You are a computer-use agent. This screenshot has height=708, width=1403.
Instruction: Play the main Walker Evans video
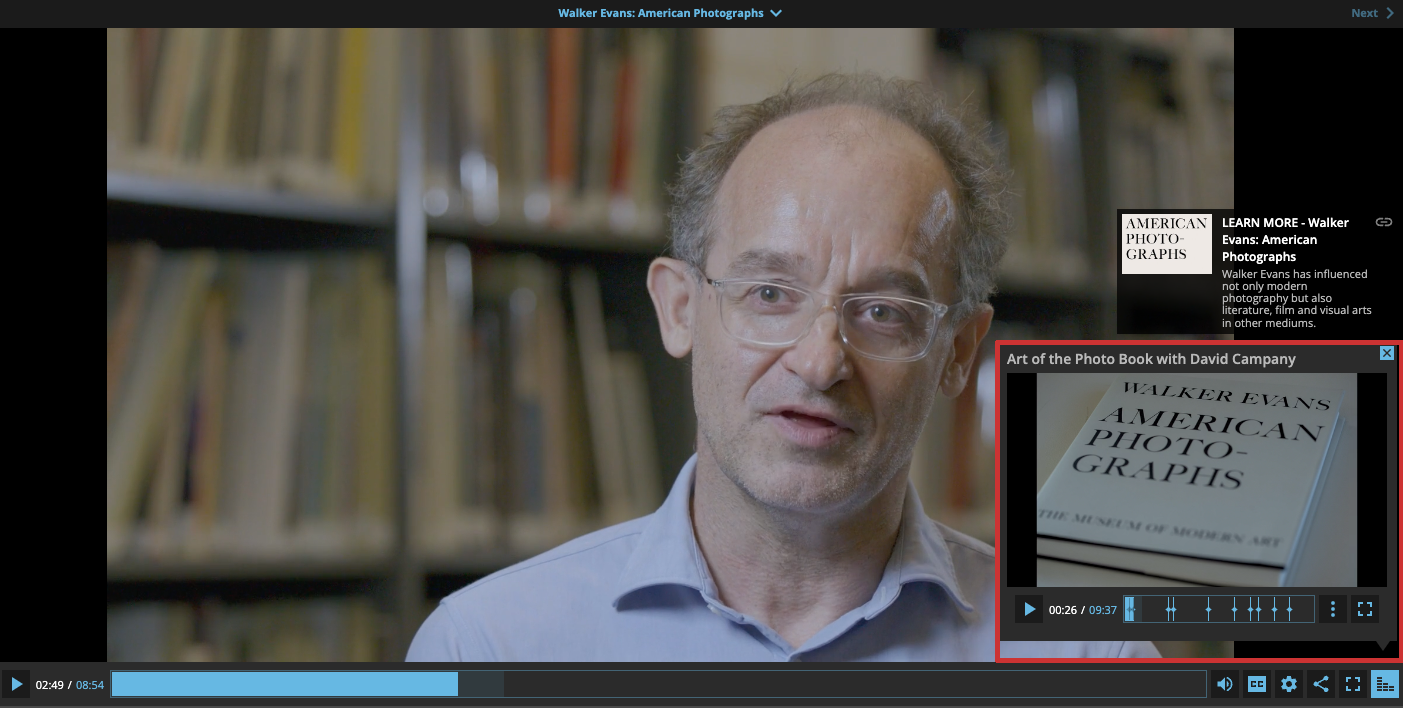coord(16,685)
